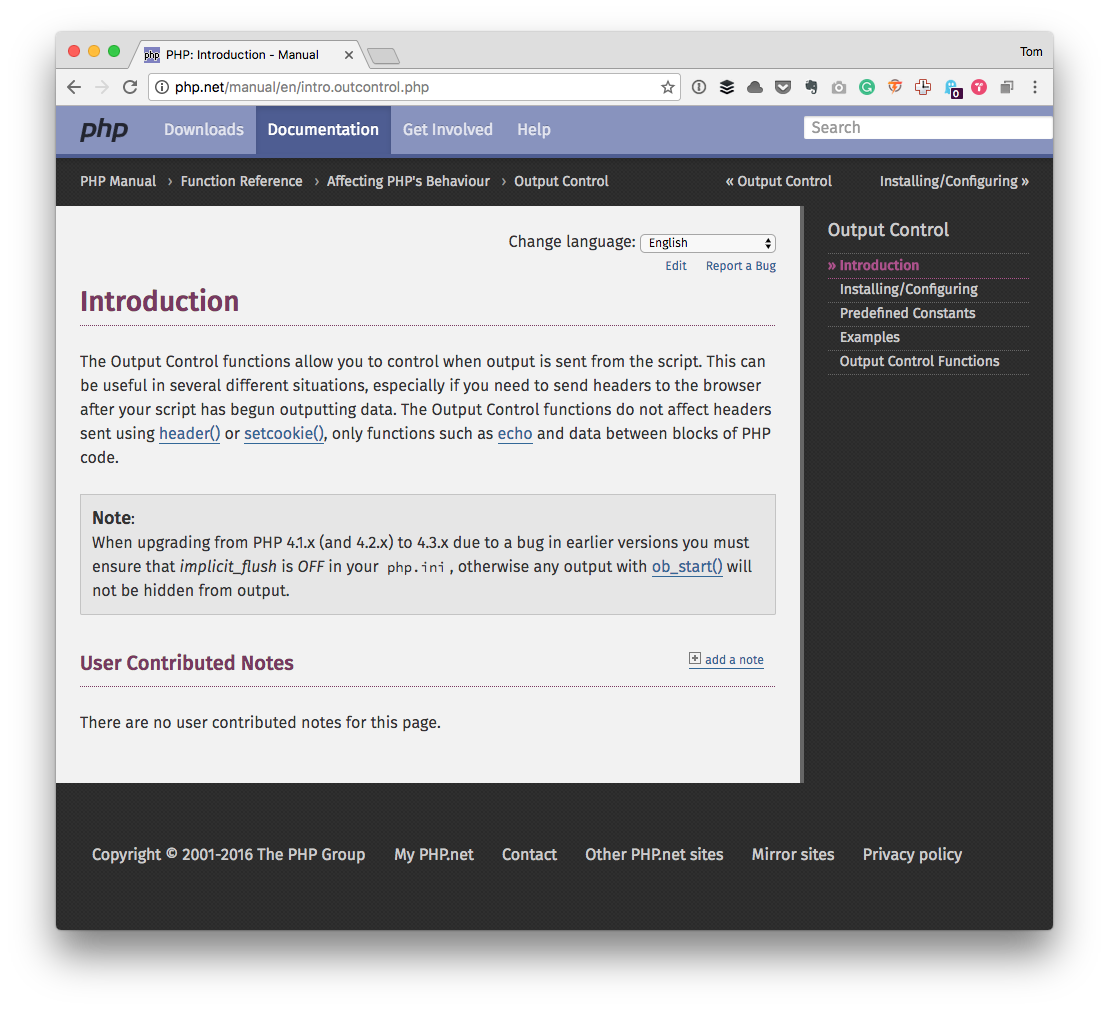Click the ob_start() link
The height and width of the screenshot is (1010, 1109).
pyautogui.click(x=687, y=567)
